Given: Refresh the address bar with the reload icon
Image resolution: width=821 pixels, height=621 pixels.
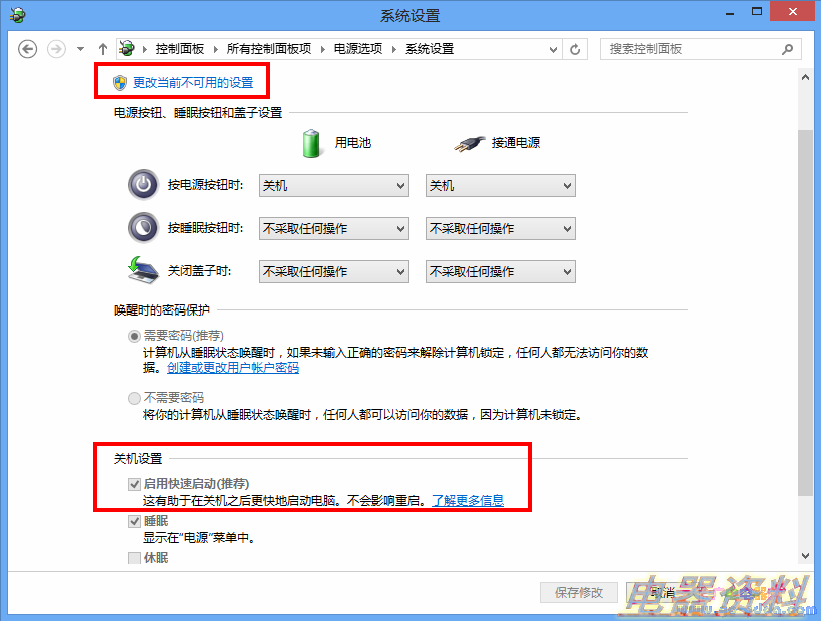Looking at the screenshot, I should [x=575, y=49].
